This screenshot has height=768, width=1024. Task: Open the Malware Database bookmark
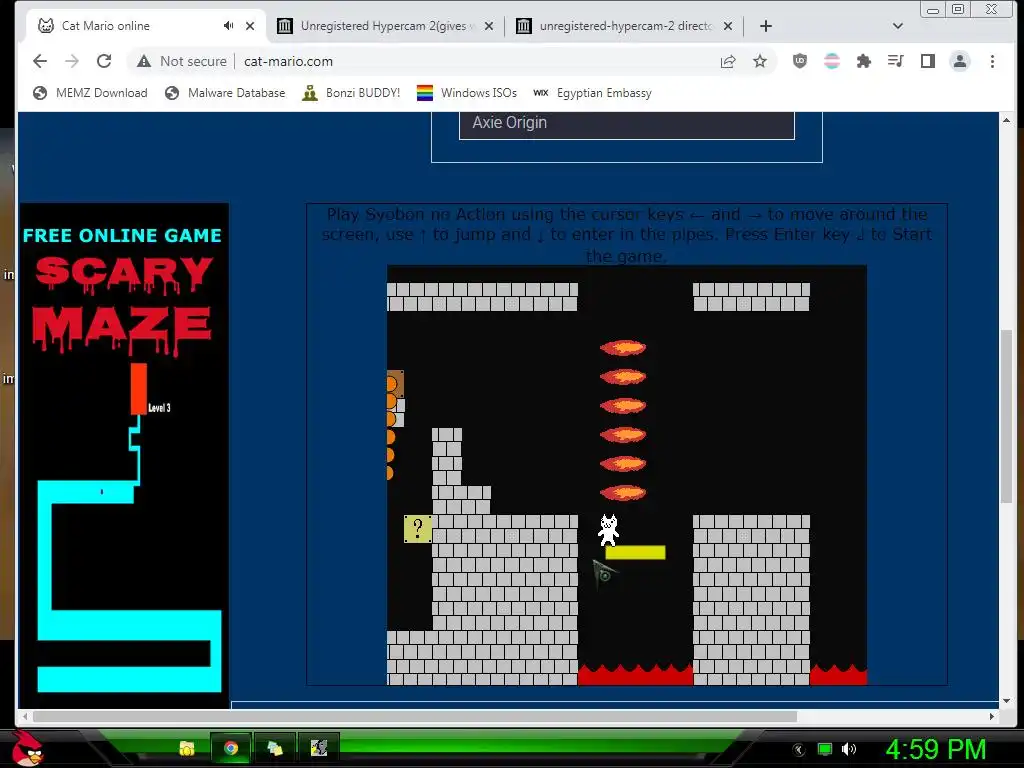click(x=225, y=93)
